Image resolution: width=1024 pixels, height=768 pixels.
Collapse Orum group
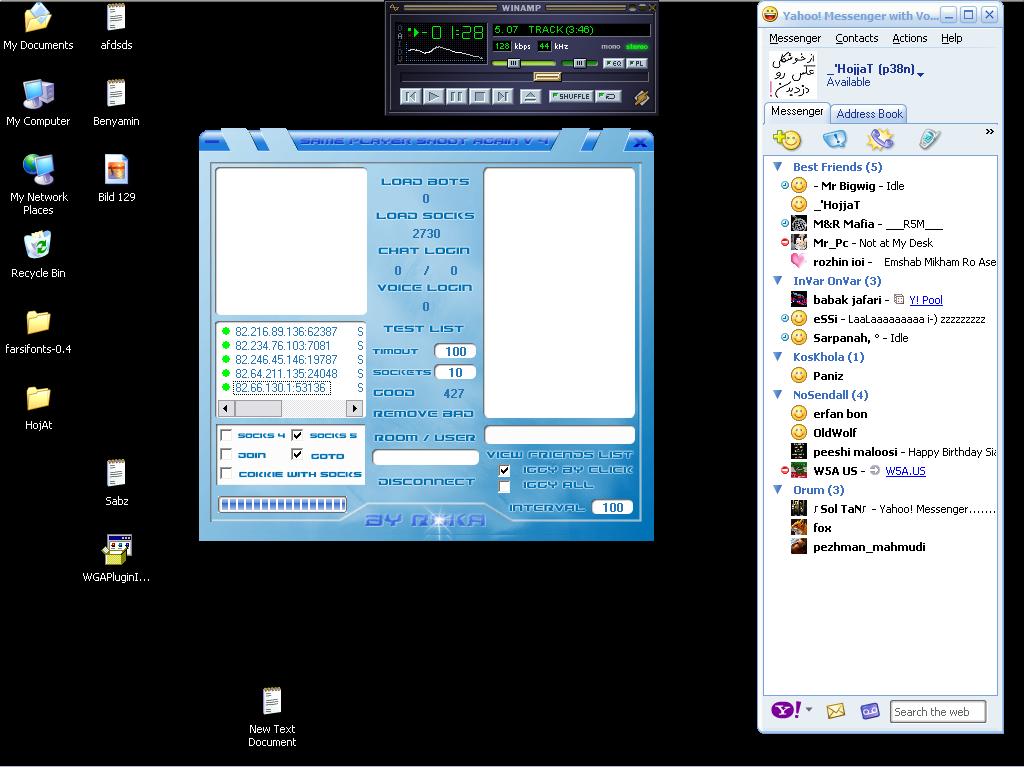(778, 489)
